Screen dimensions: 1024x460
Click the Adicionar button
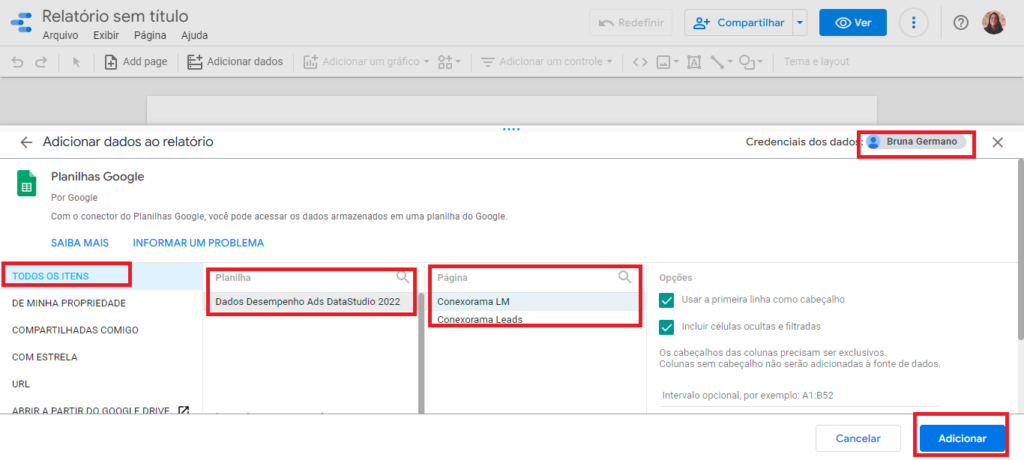[x=962, y=438]
